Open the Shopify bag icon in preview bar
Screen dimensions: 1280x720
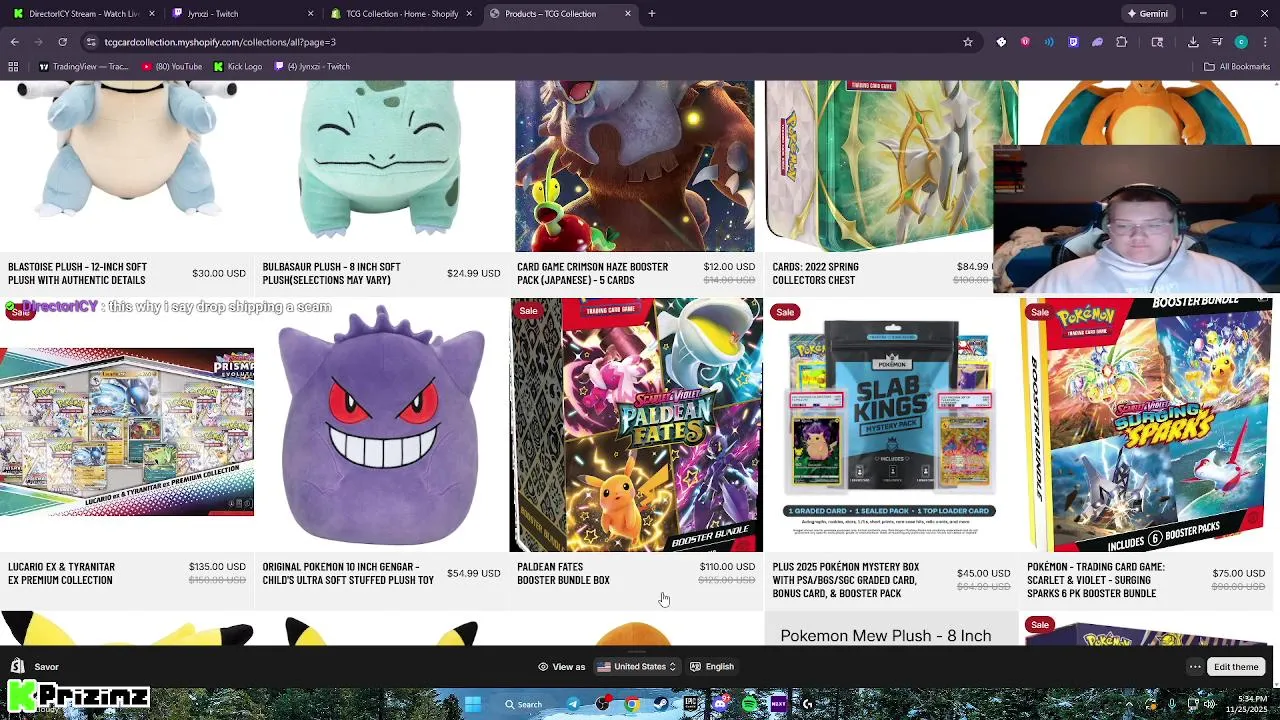pos(17,666)
